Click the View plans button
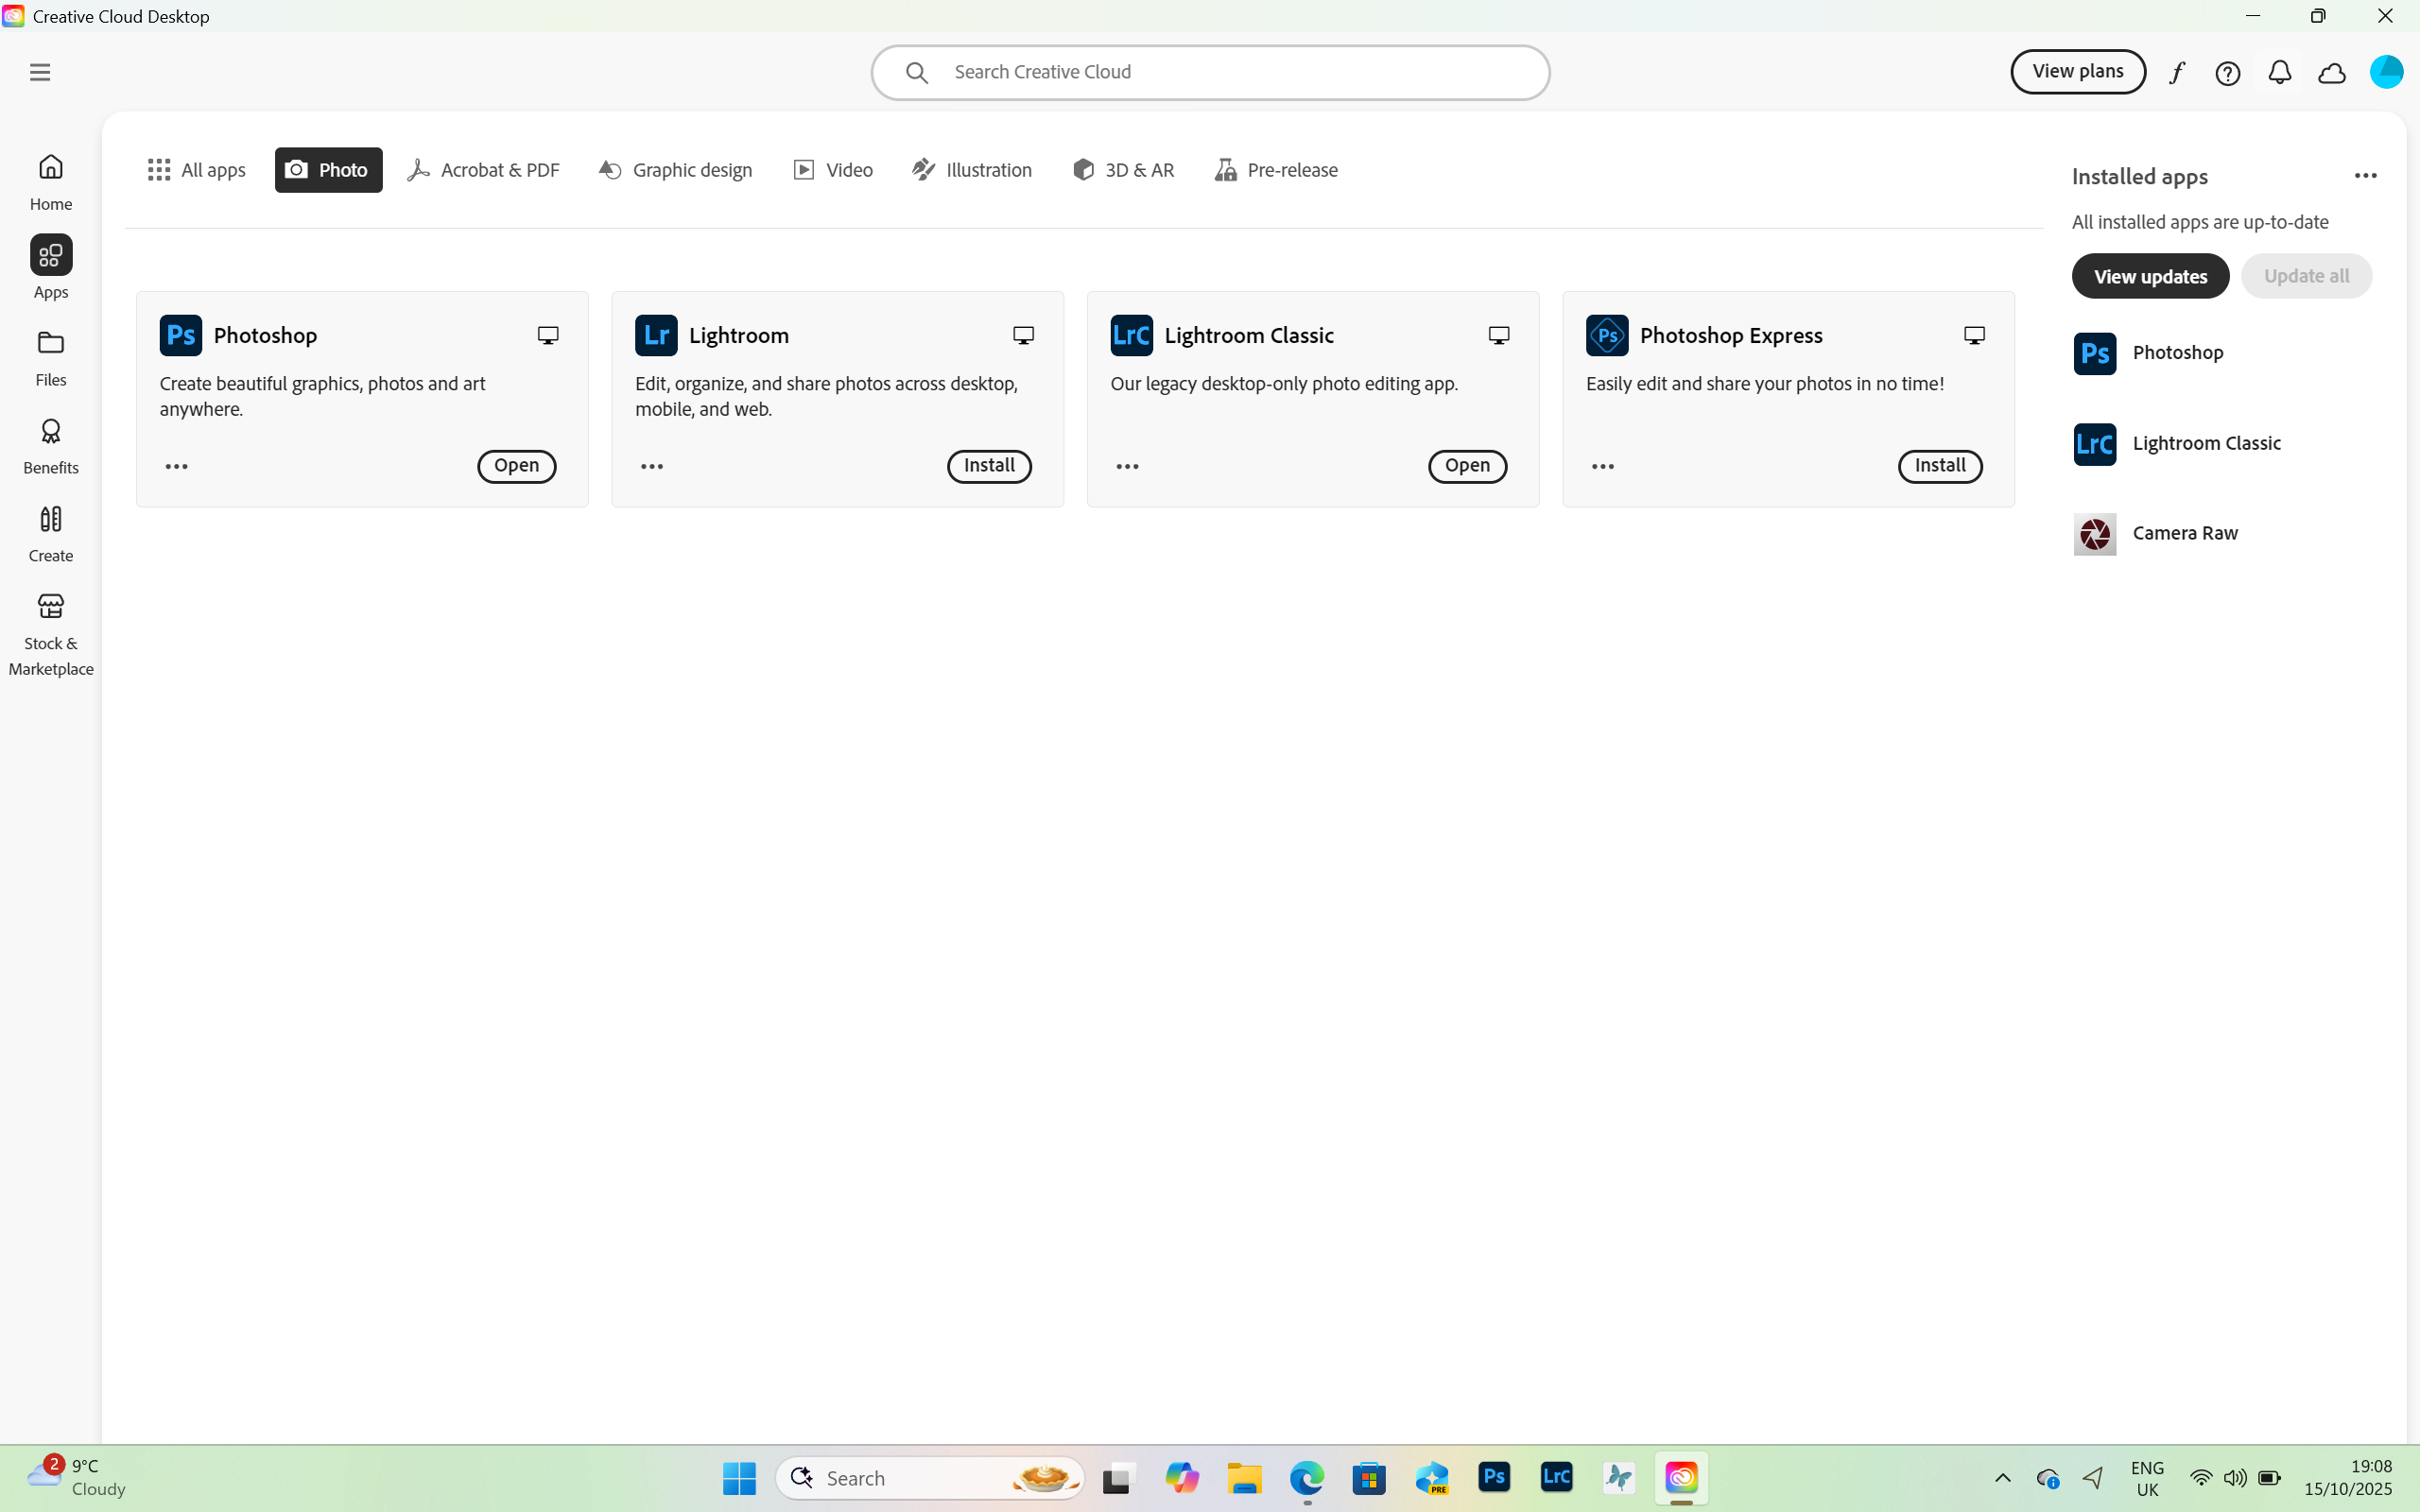The width and height of the screenshot is (2420, 1512). 2077,71
